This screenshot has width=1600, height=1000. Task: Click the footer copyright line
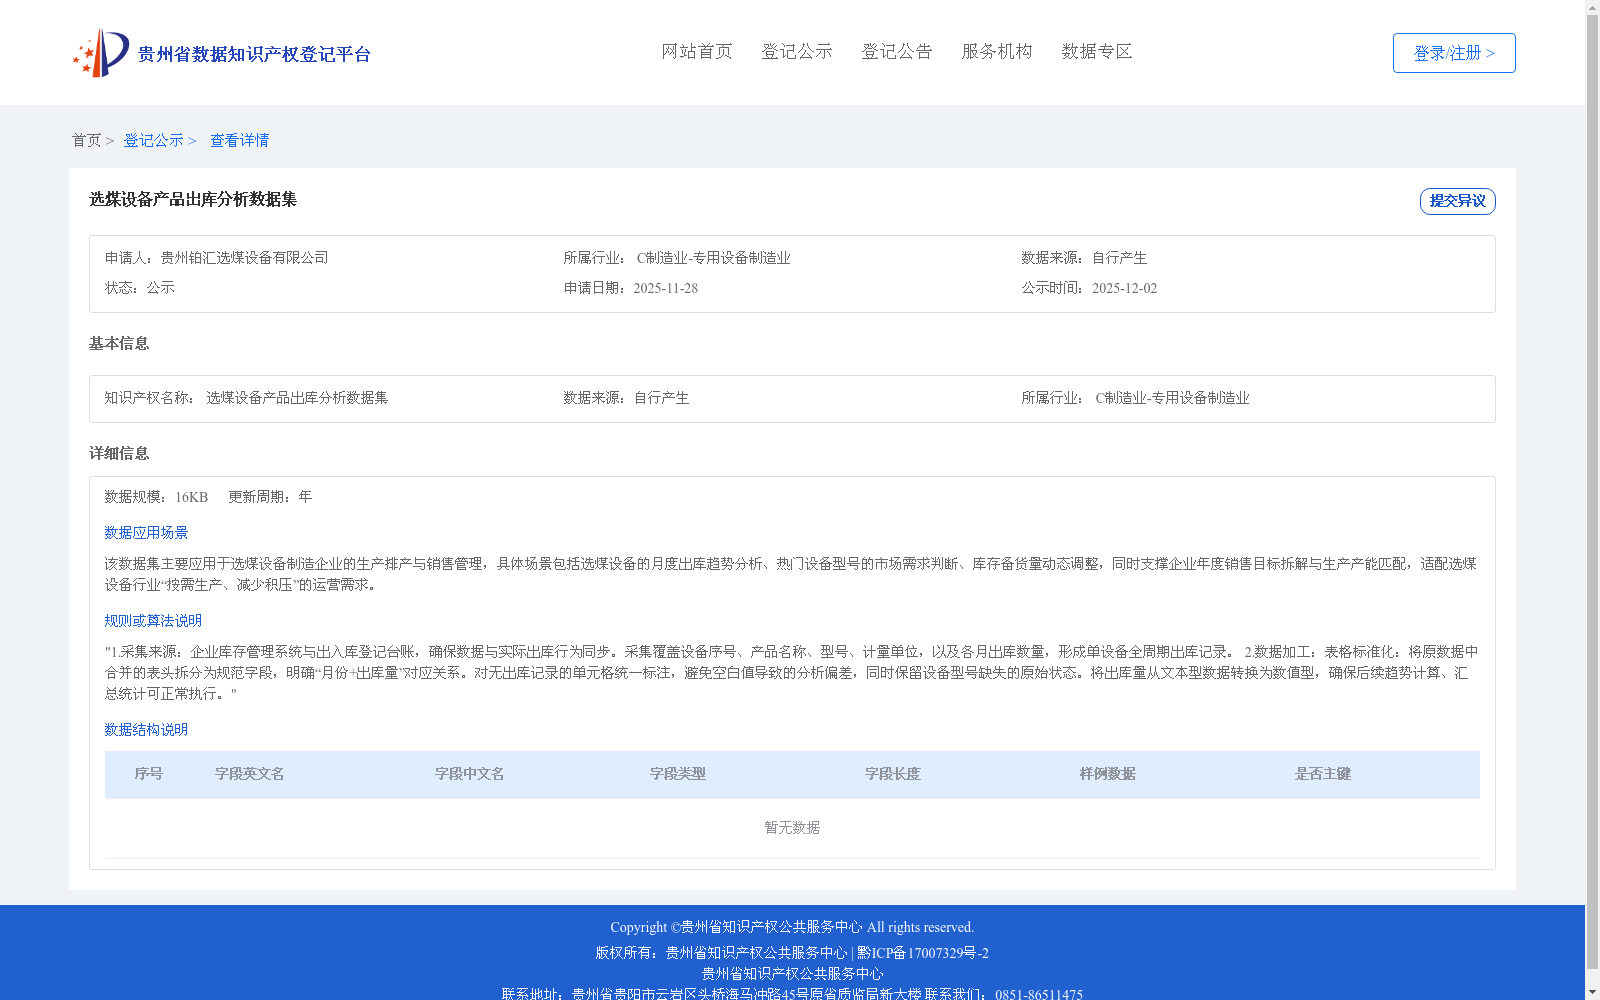pos(792,928)
